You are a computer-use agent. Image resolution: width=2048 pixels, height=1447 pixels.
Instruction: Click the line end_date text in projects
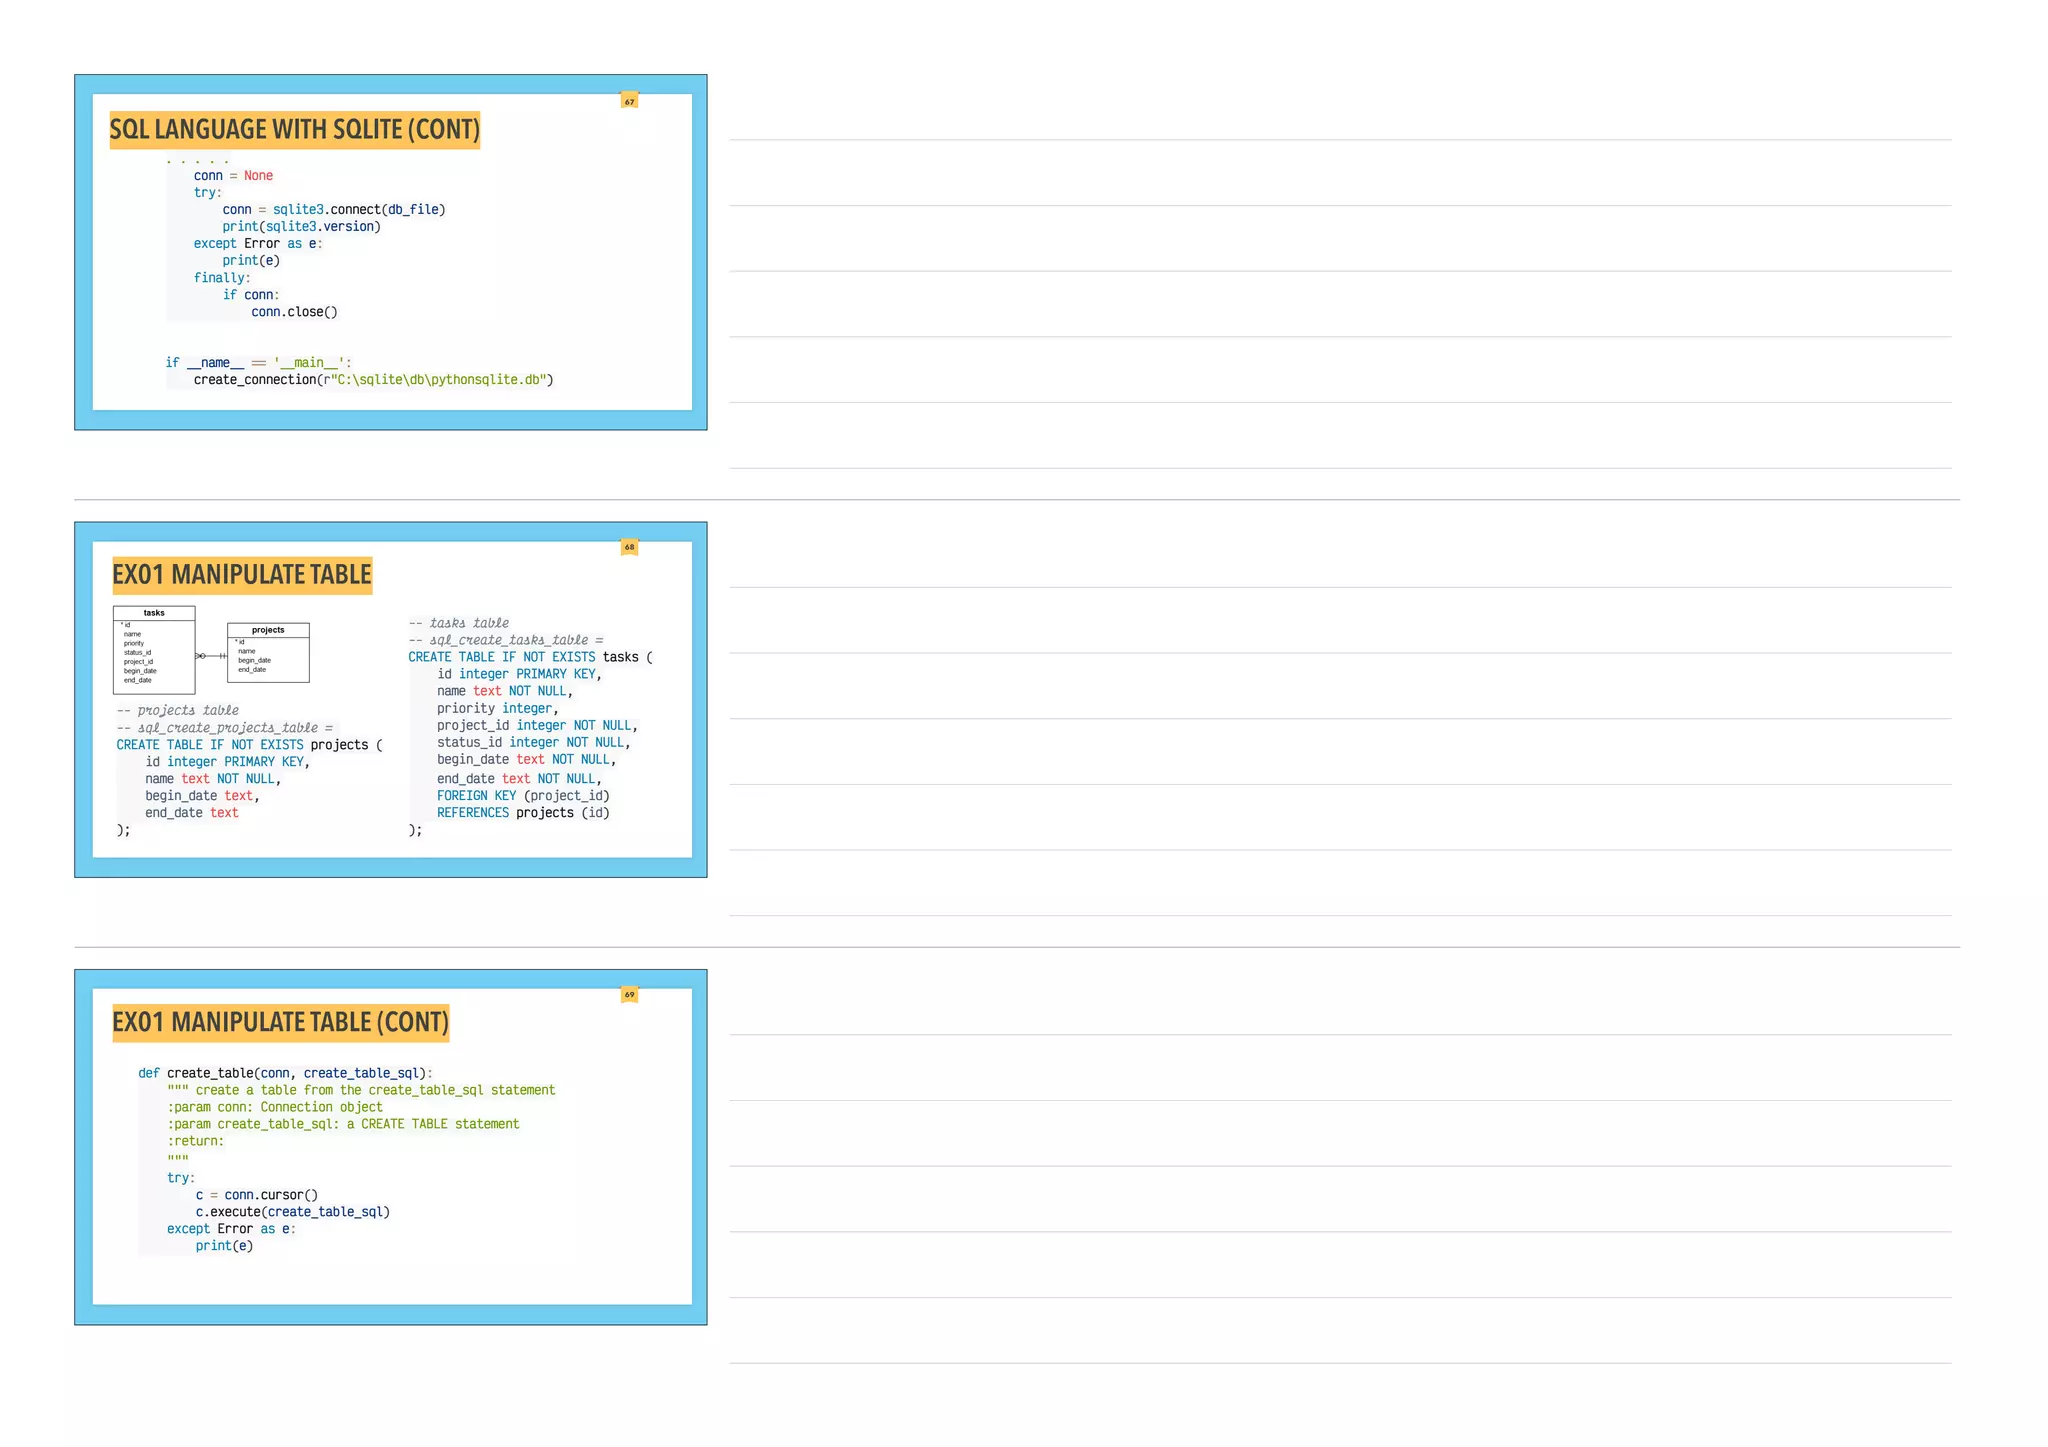[x=192, y=813]
